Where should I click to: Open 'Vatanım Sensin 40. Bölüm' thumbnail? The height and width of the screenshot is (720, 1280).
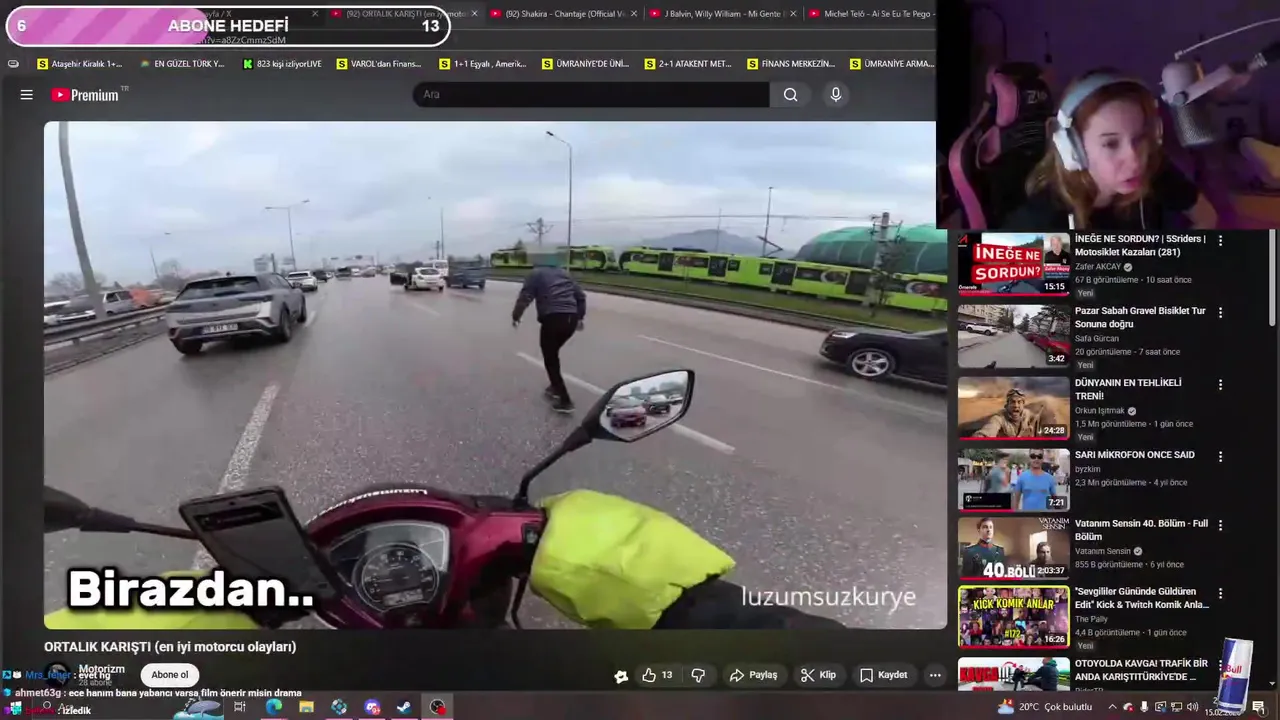click(1014, 548)
